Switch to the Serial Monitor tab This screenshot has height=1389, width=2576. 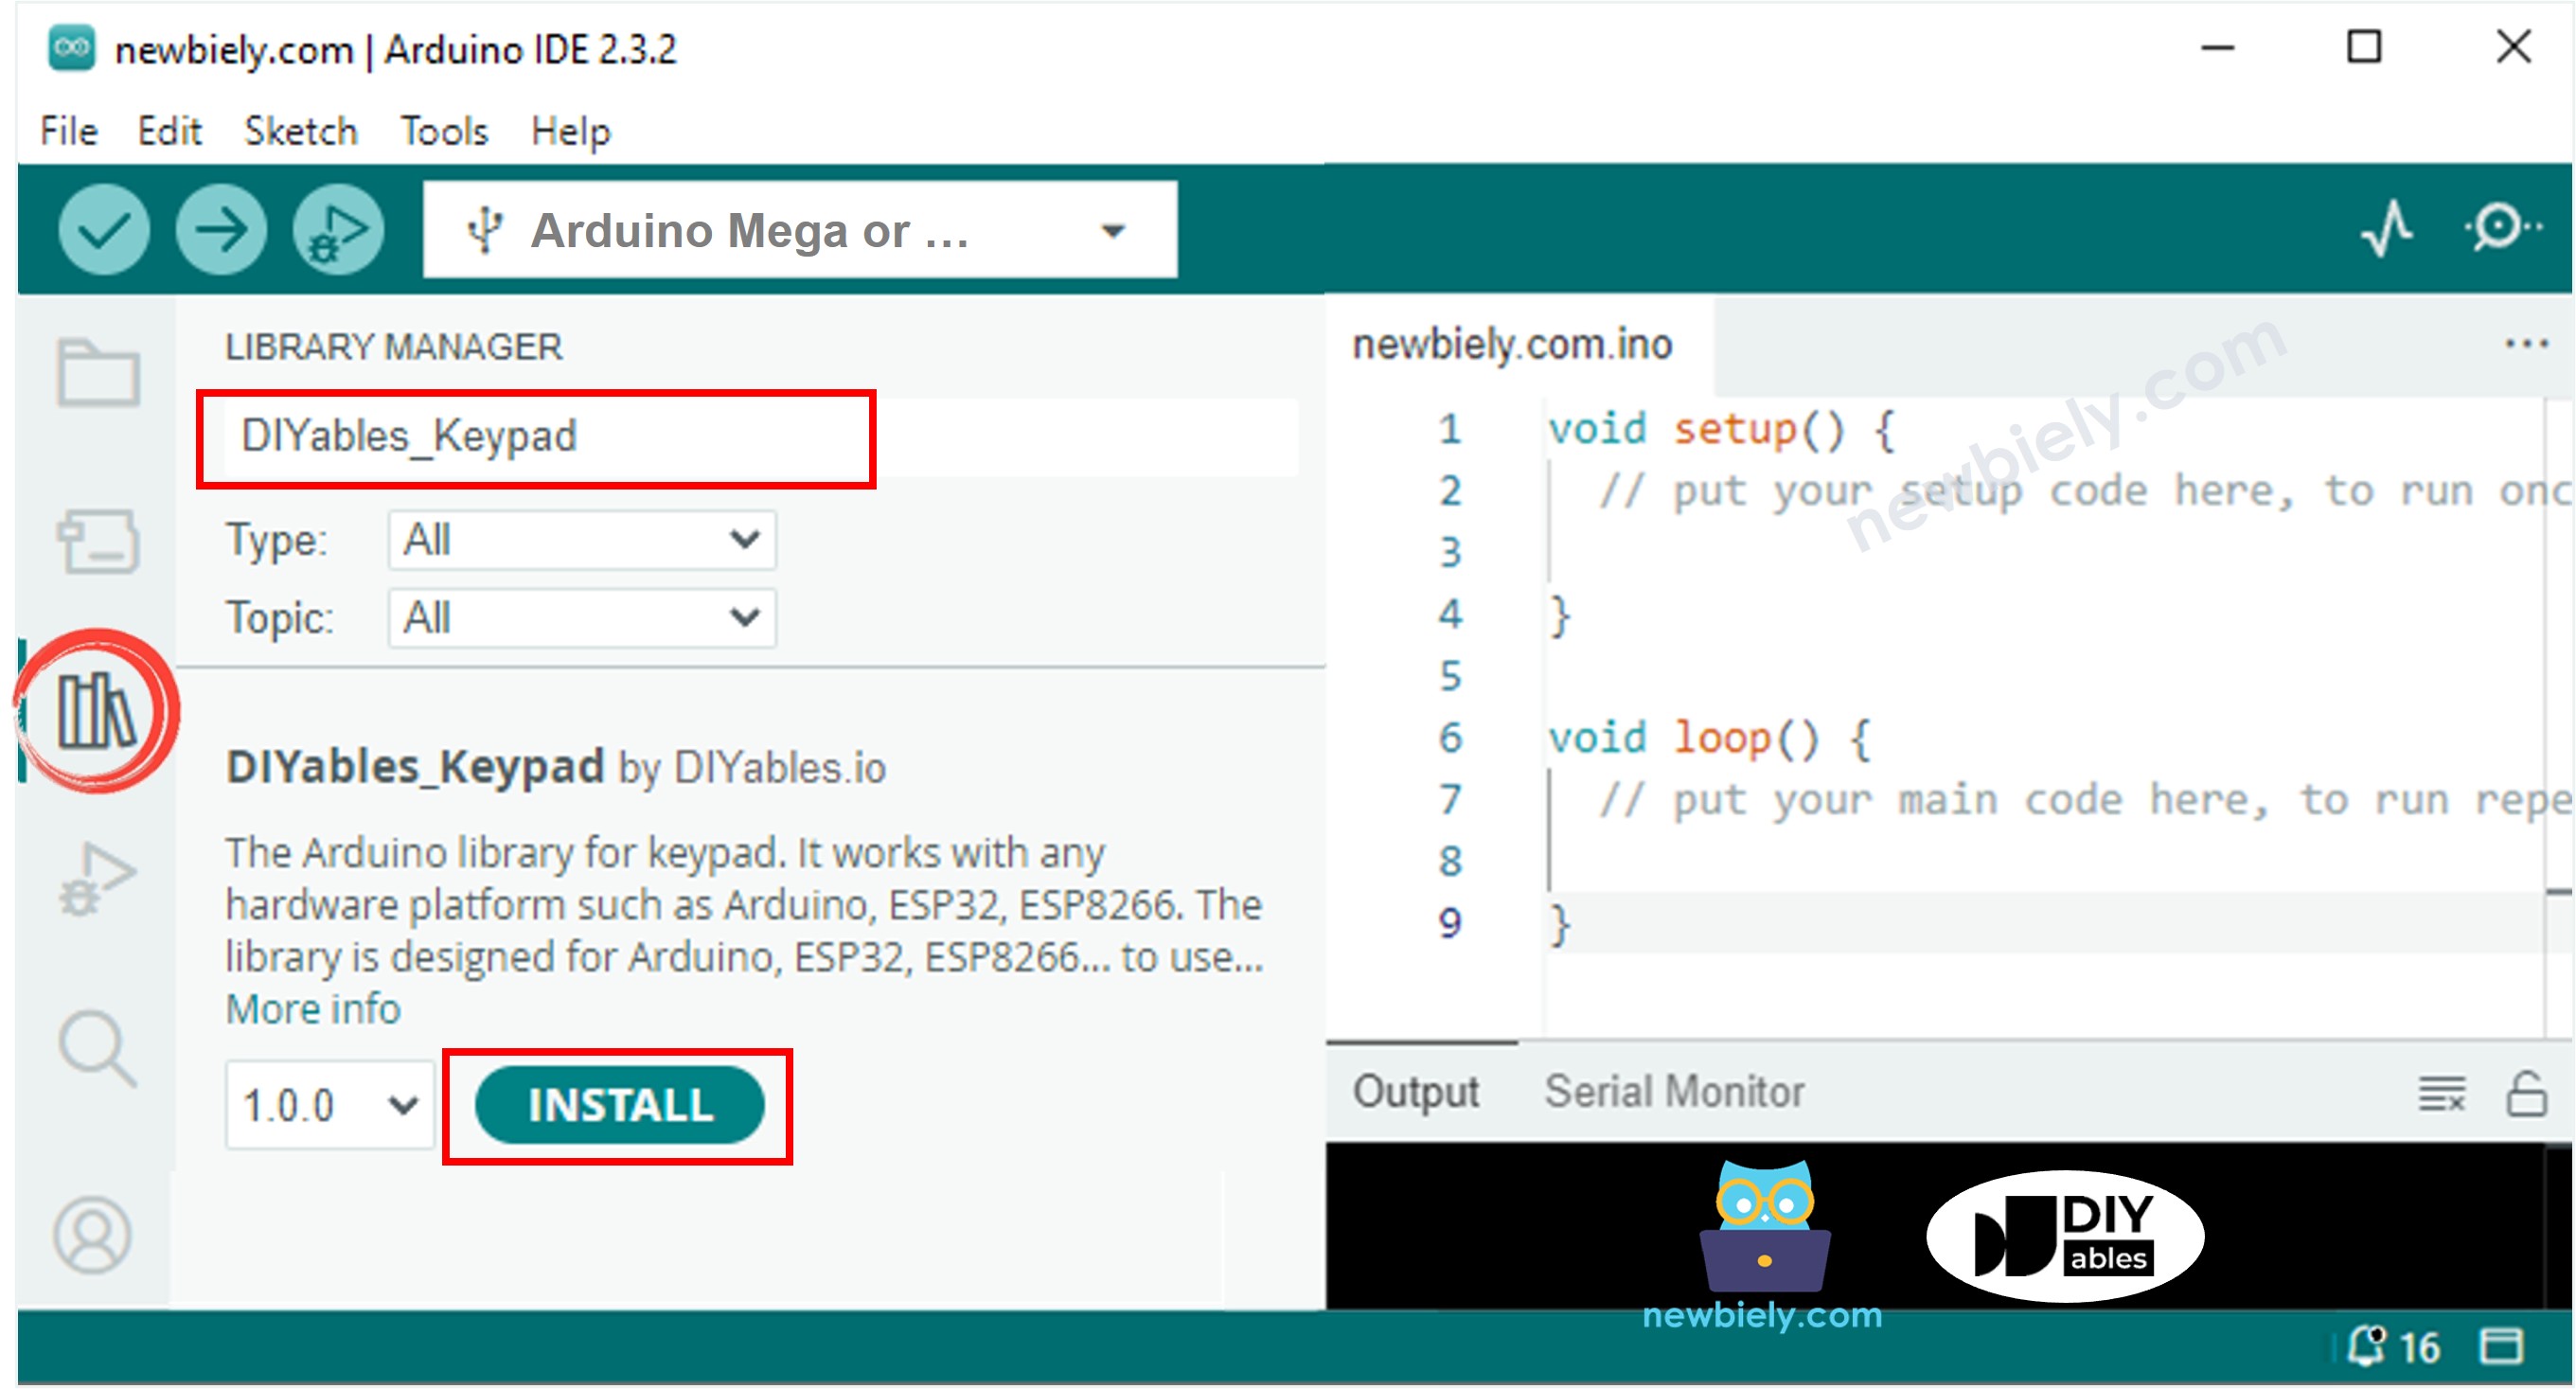click(1675, 1091)
